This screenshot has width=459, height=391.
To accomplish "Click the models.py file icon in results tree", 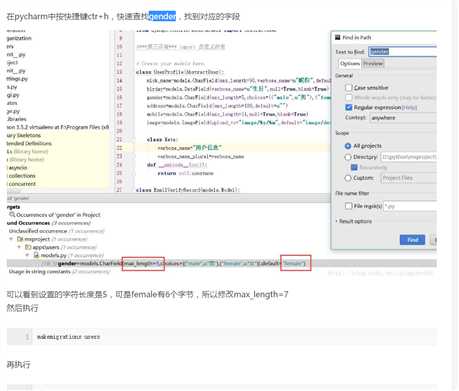I will click(36, 255).
